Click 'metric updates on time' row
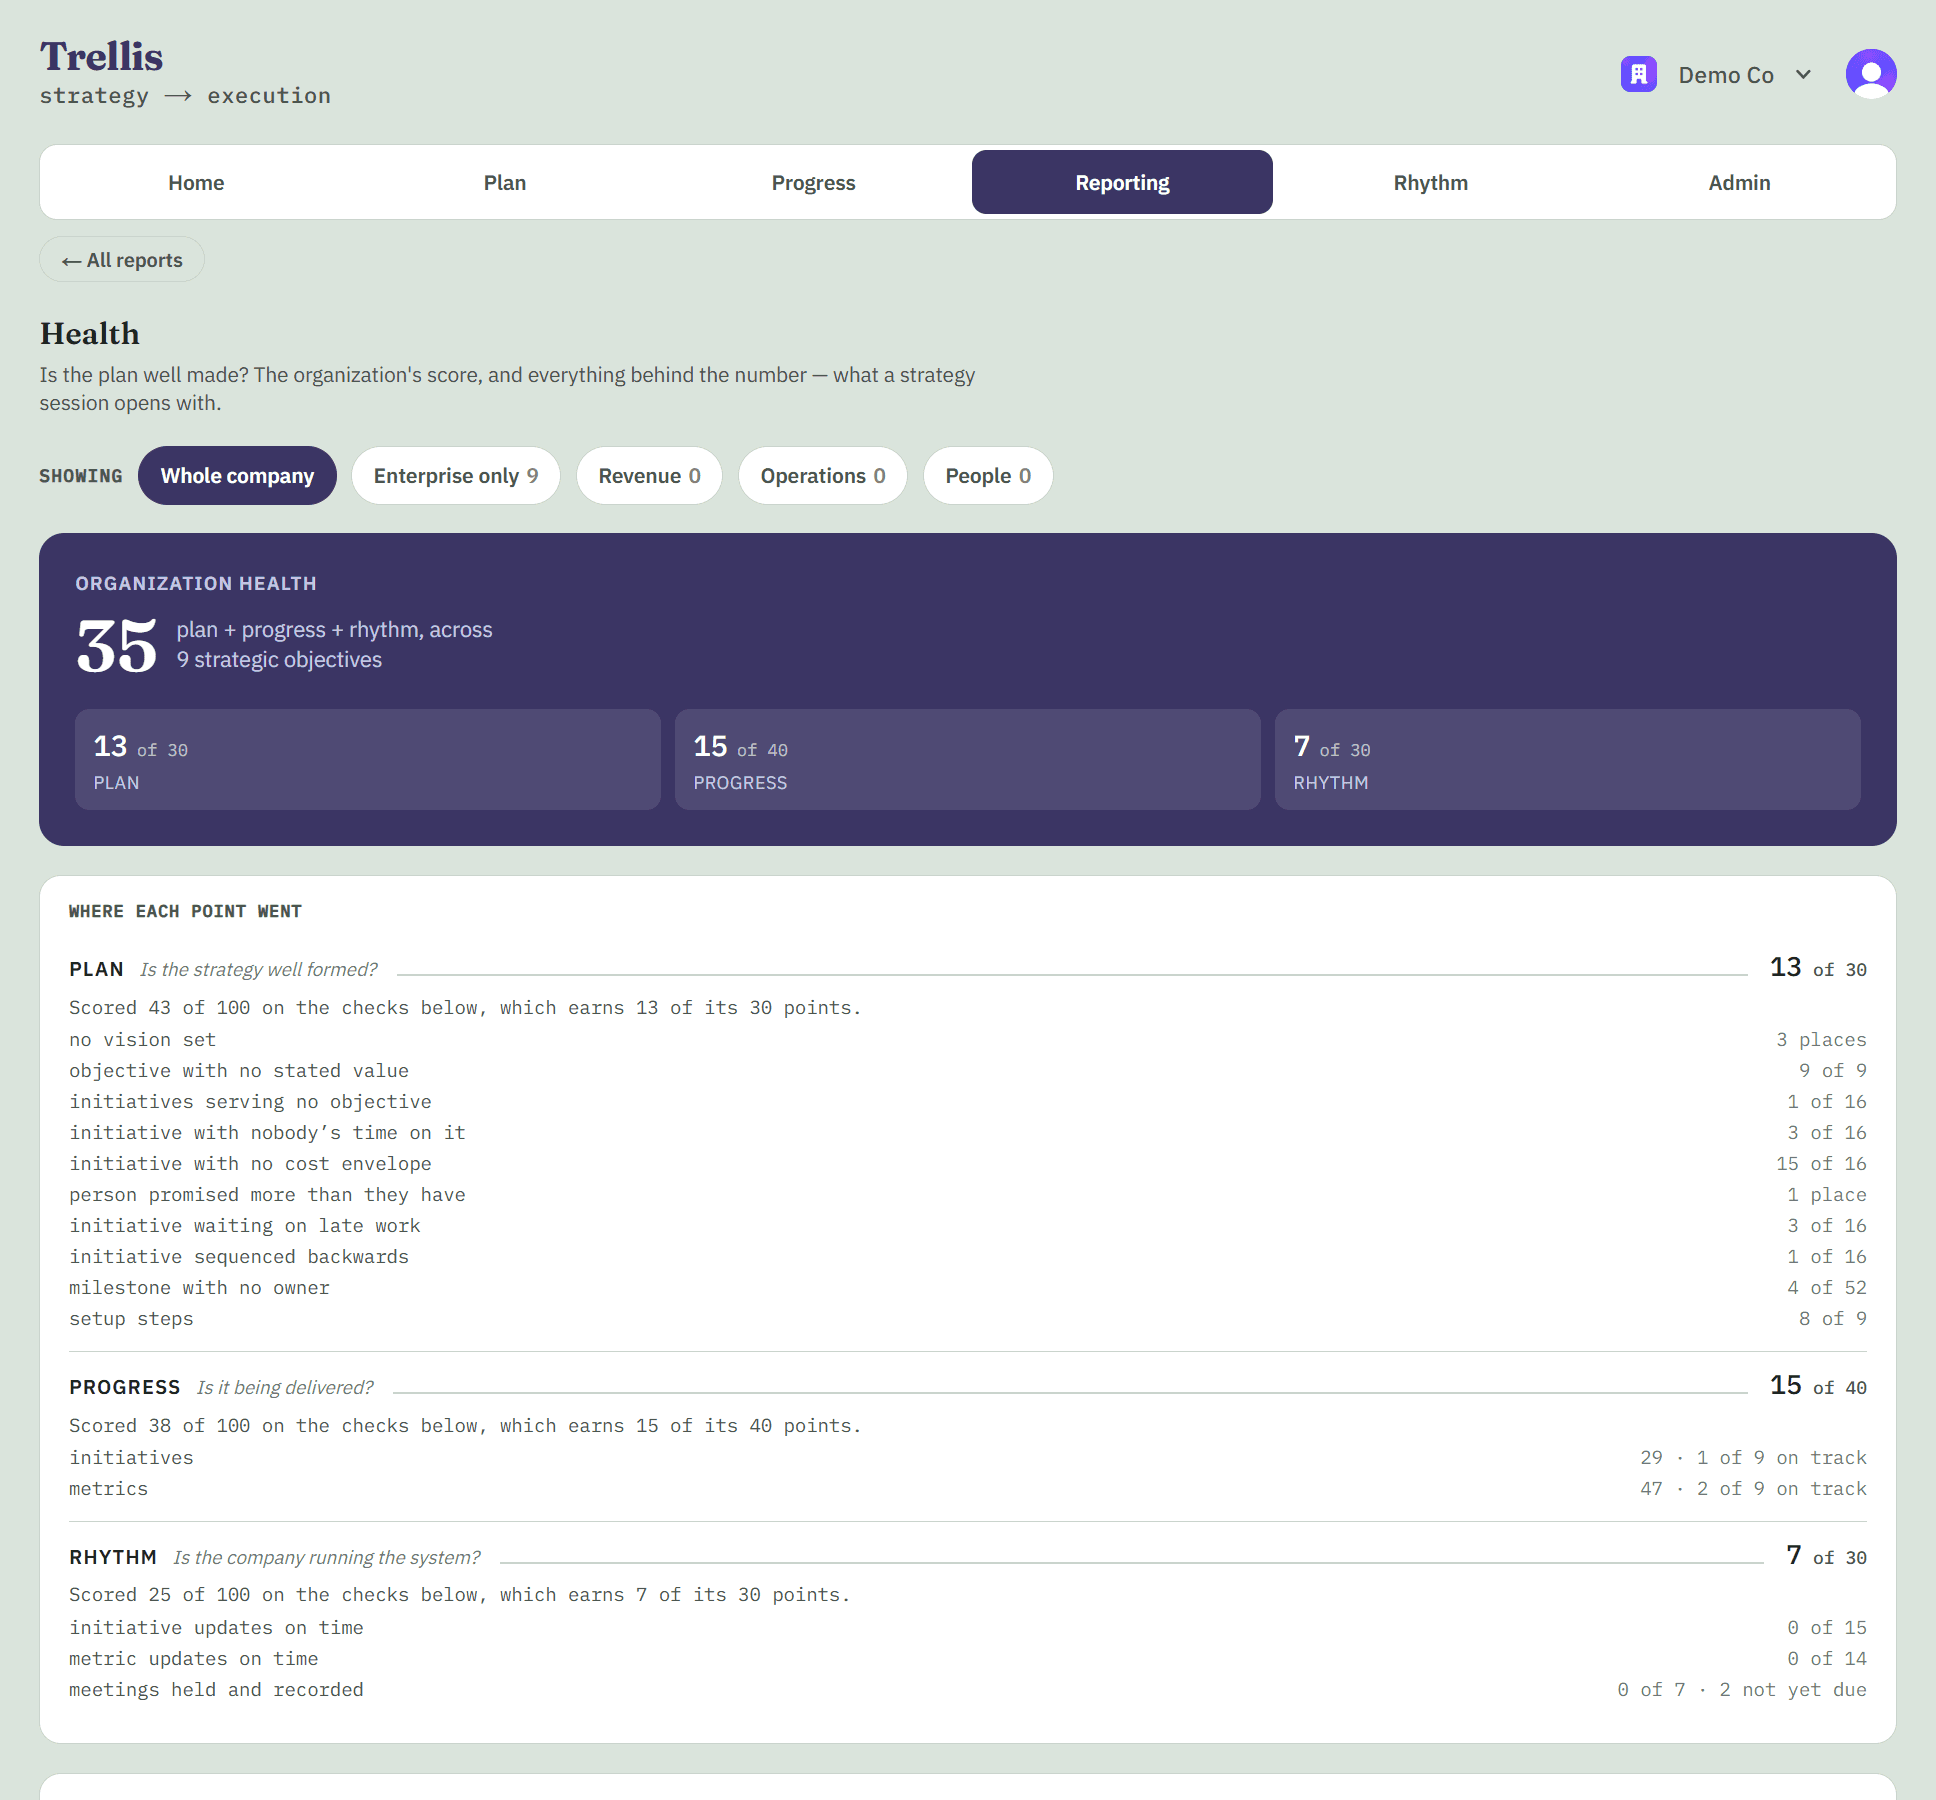Image resolution: width=1936 pixels, height=1800 pixels. 968,1659
